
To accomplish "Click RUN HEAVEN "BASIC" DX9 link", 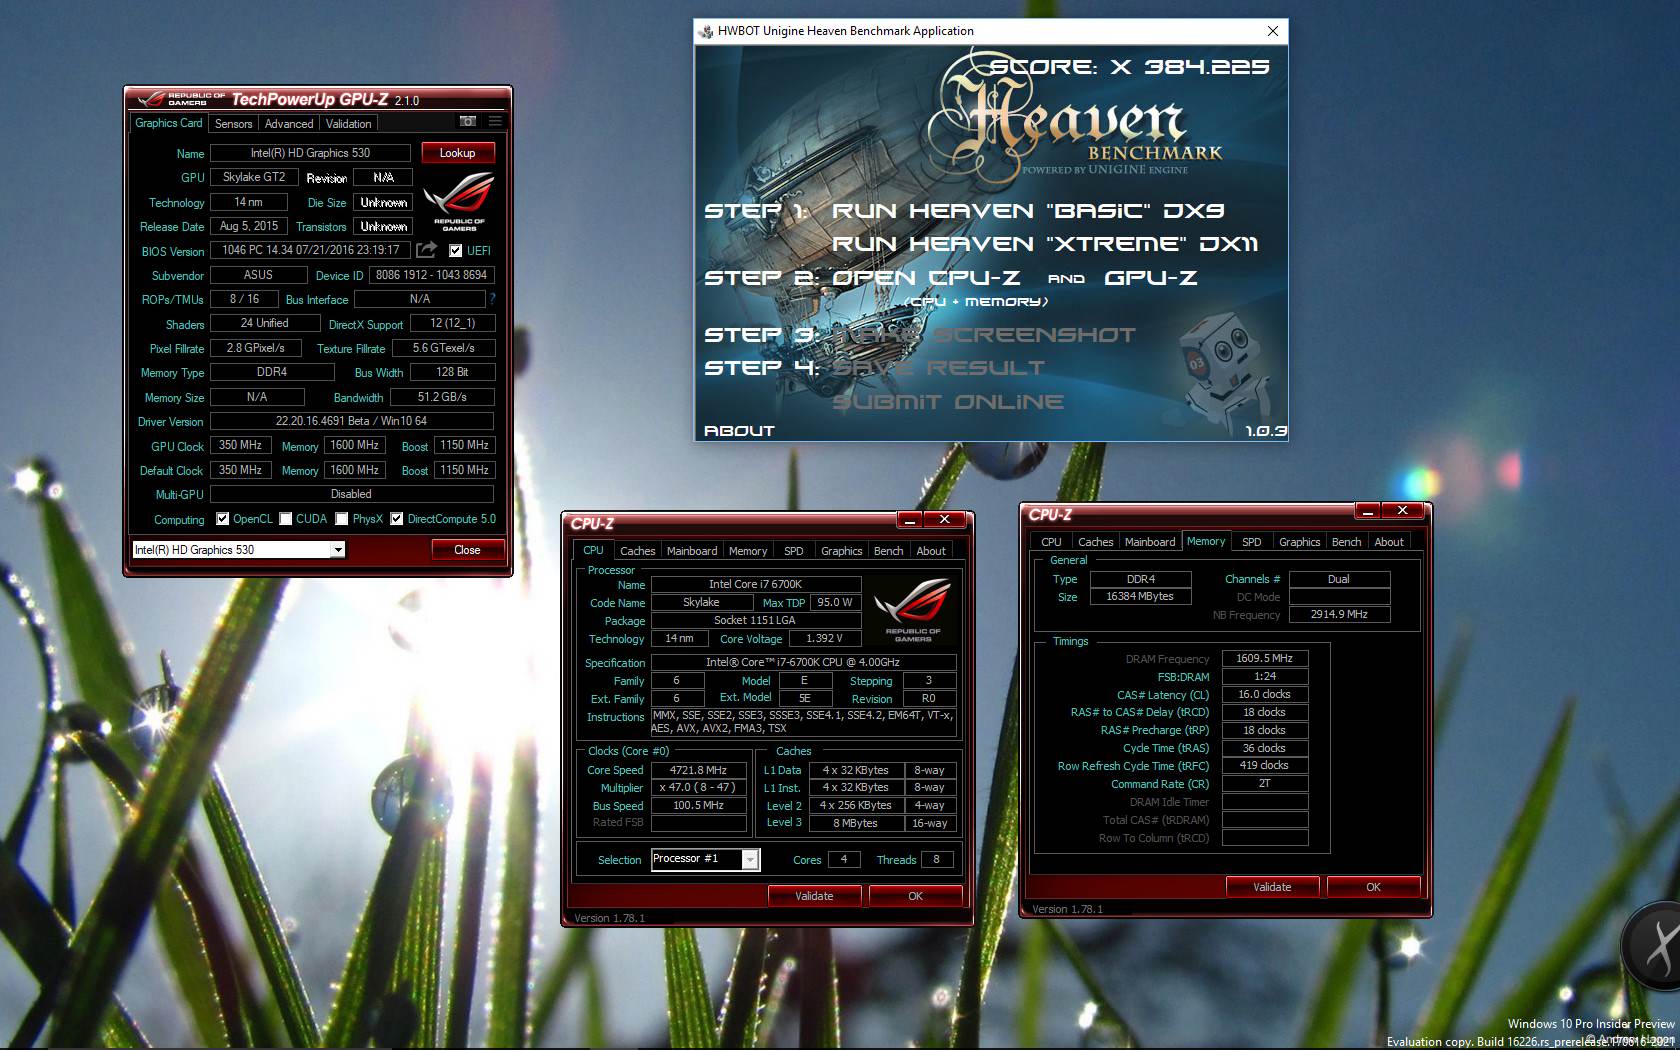I will 1028,211.
